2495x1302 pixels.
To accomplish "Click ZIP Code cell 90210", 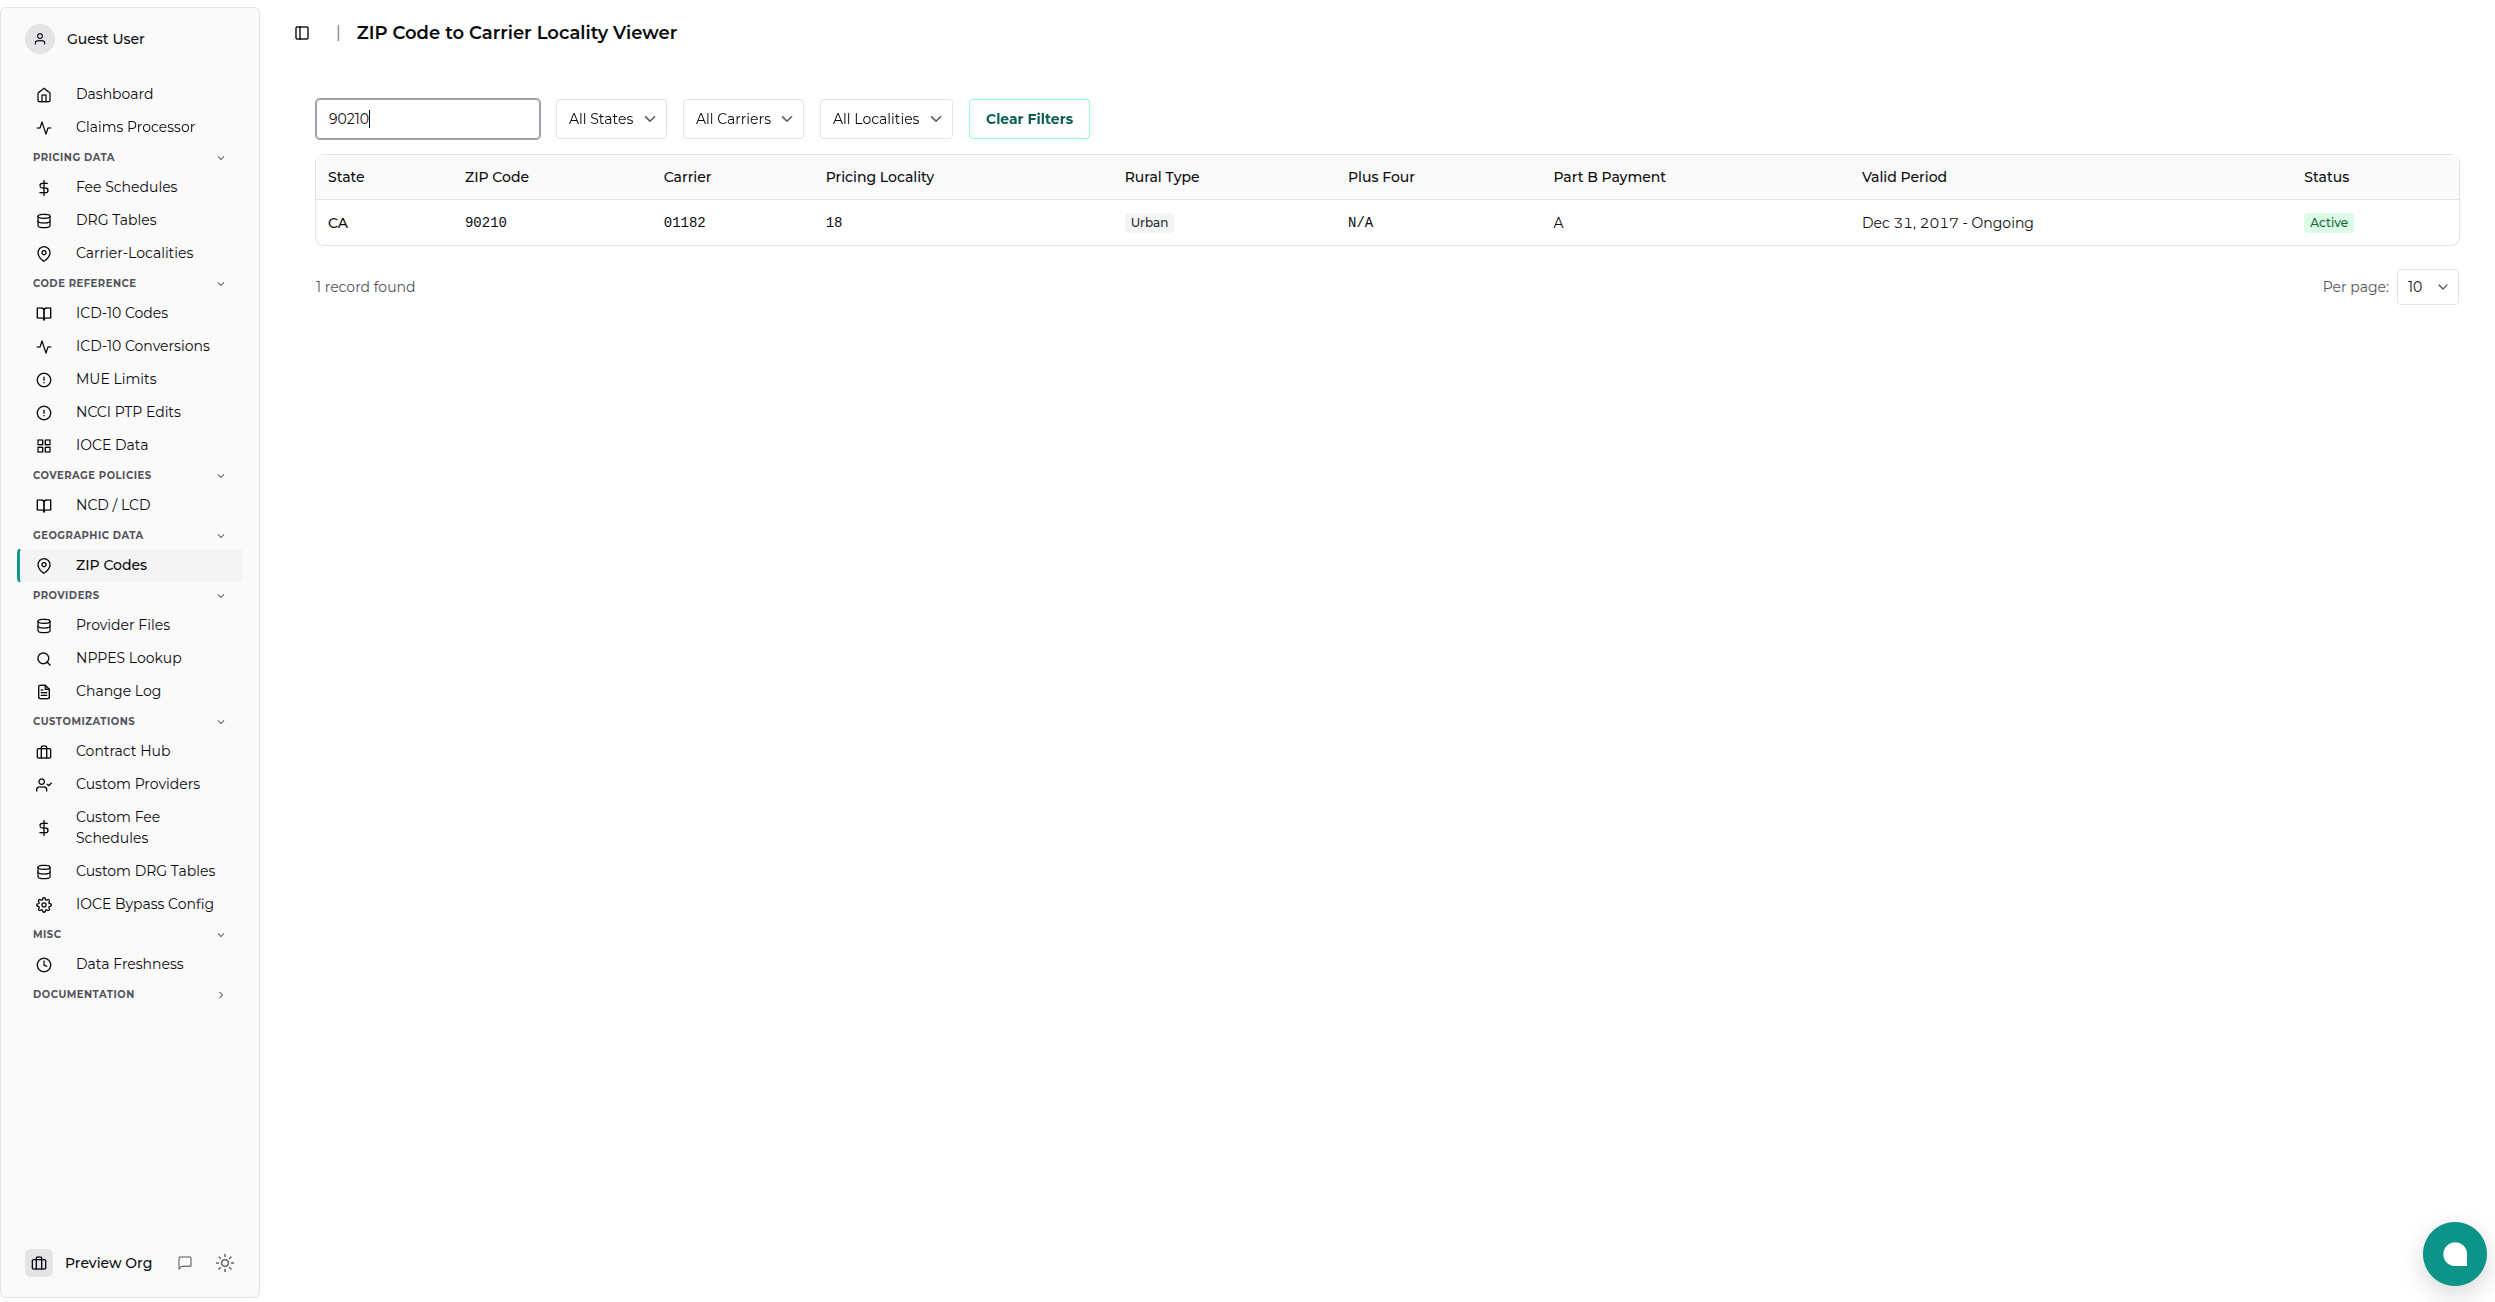I will coord(486,223).
